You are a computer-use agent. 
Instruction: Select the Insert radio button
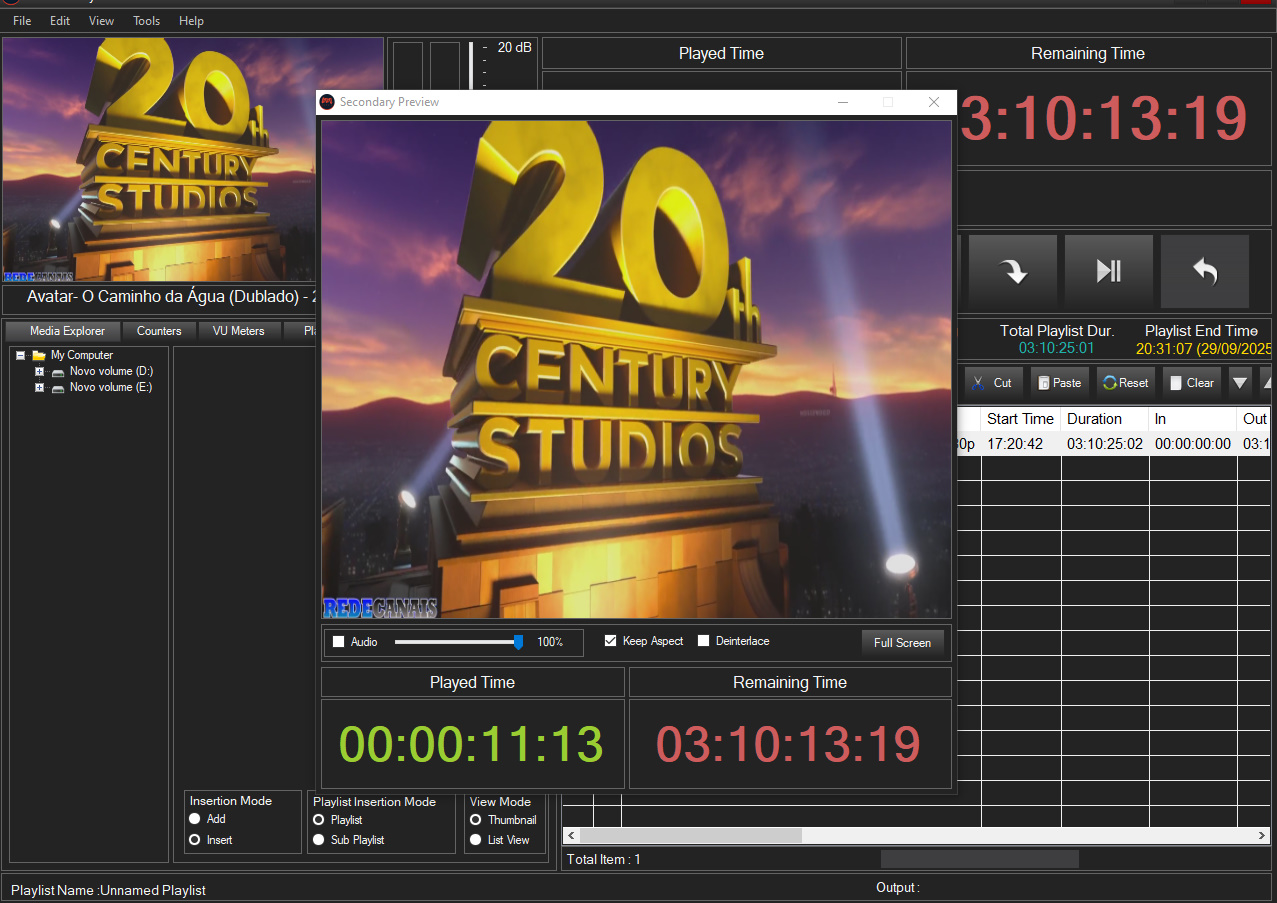[x=195, y=840]
